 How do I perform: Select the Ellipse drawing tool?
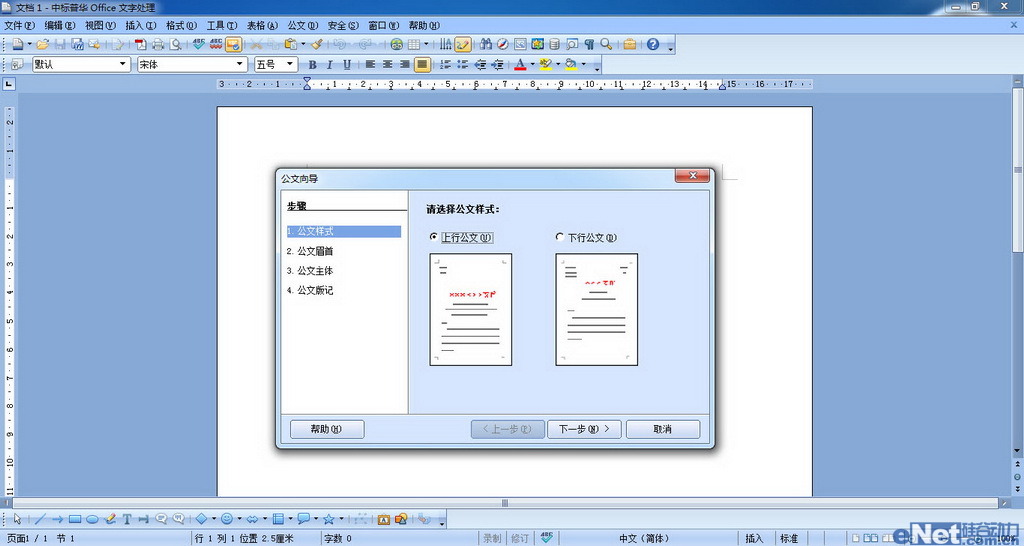point(92,519)
